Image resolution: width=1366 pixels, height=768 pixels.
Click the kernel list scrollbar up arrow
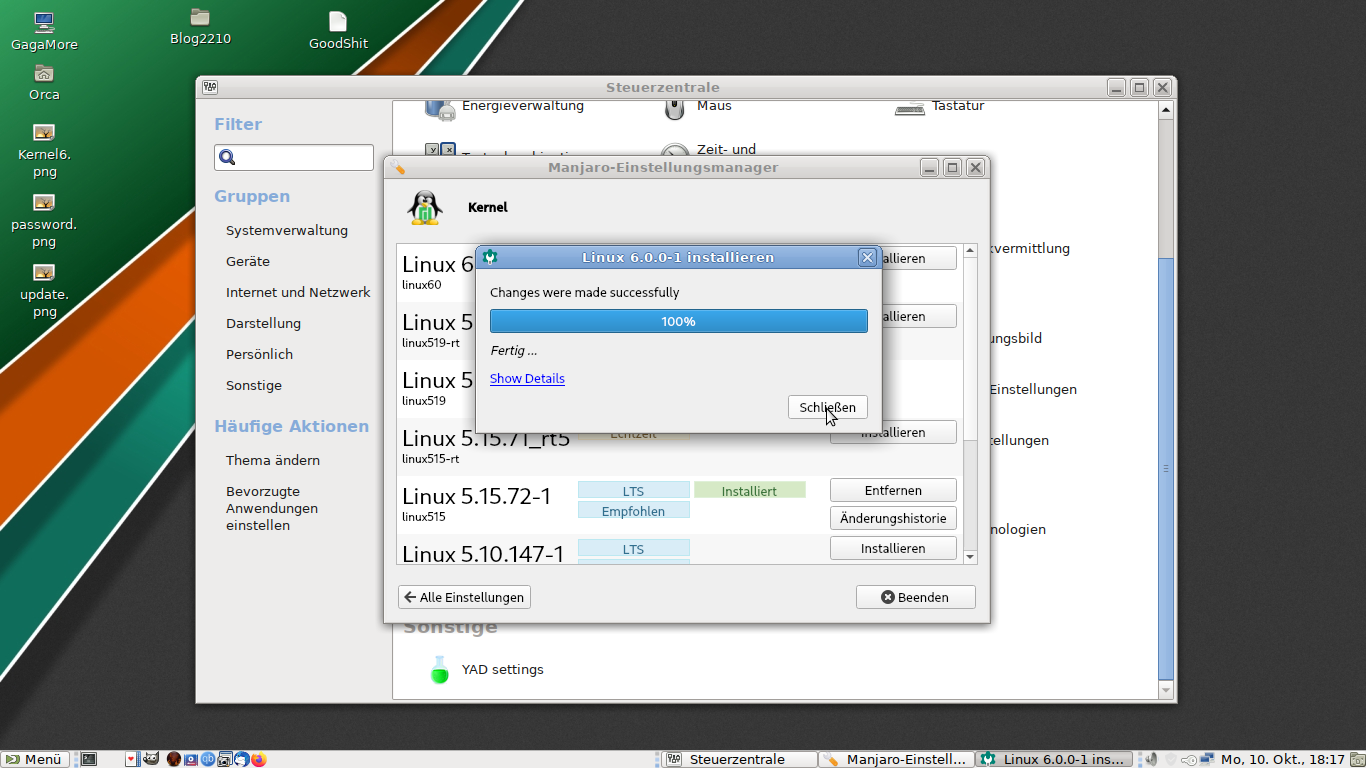[x=970, y=250]
